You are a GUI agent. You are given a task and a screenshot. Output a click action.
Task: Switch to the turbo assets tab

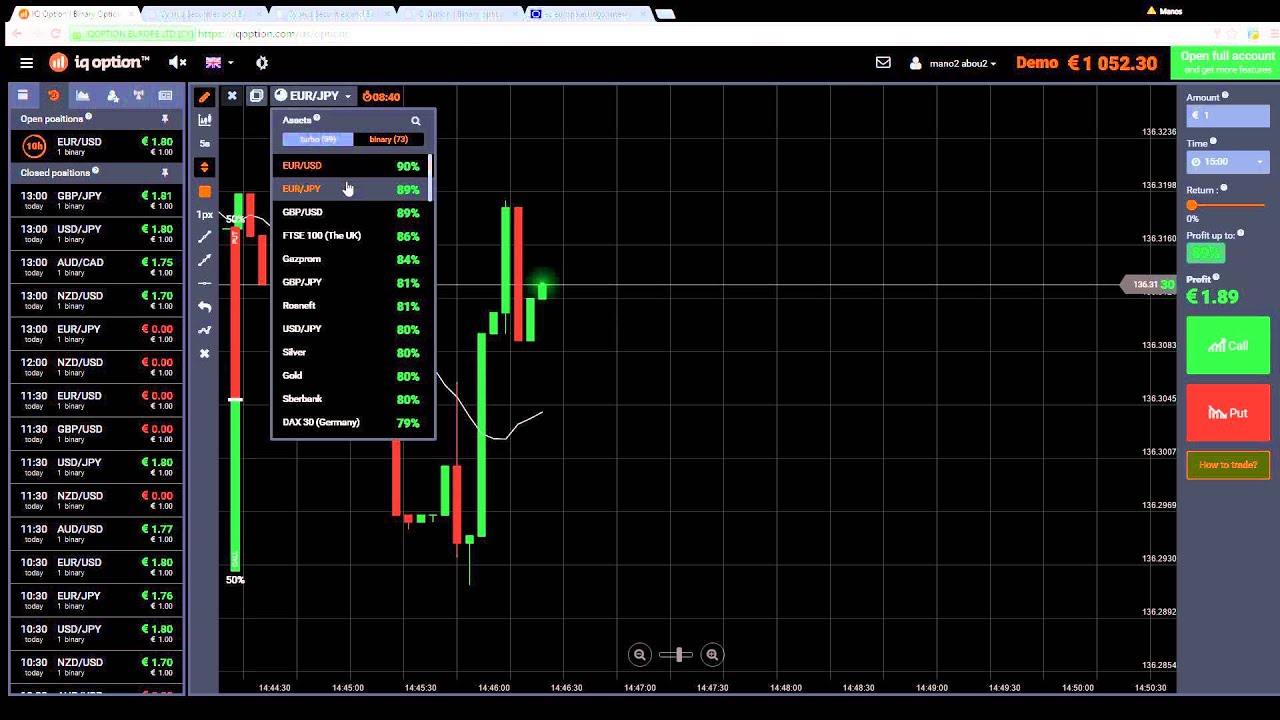tap(317, 139)
